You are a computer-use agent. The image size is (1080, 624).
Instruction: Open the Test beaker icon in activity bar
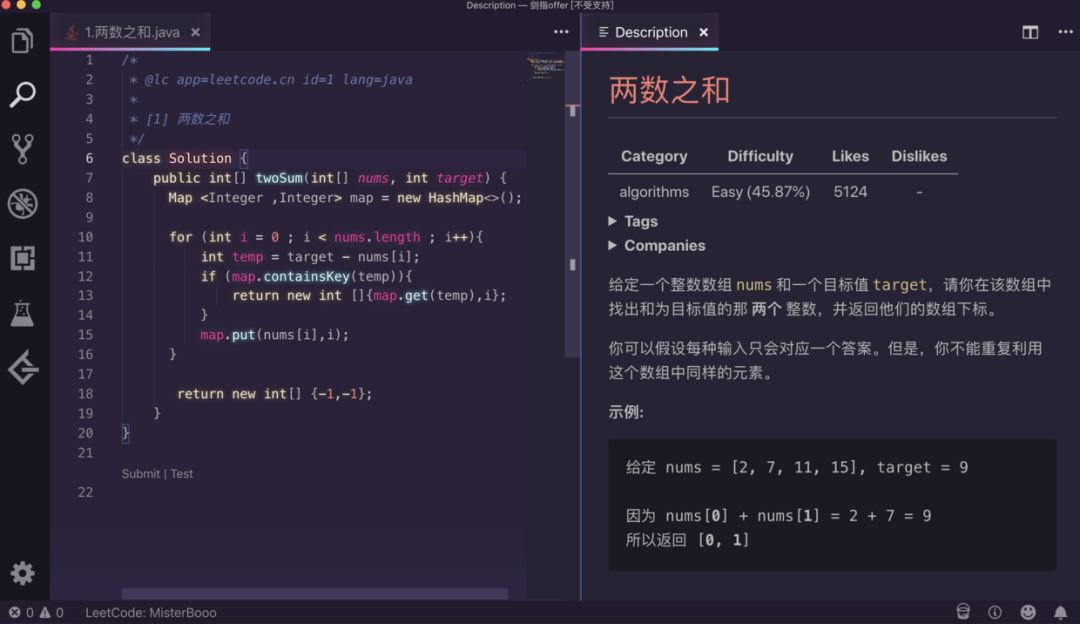pyautogui.click(x=23, y=313)
